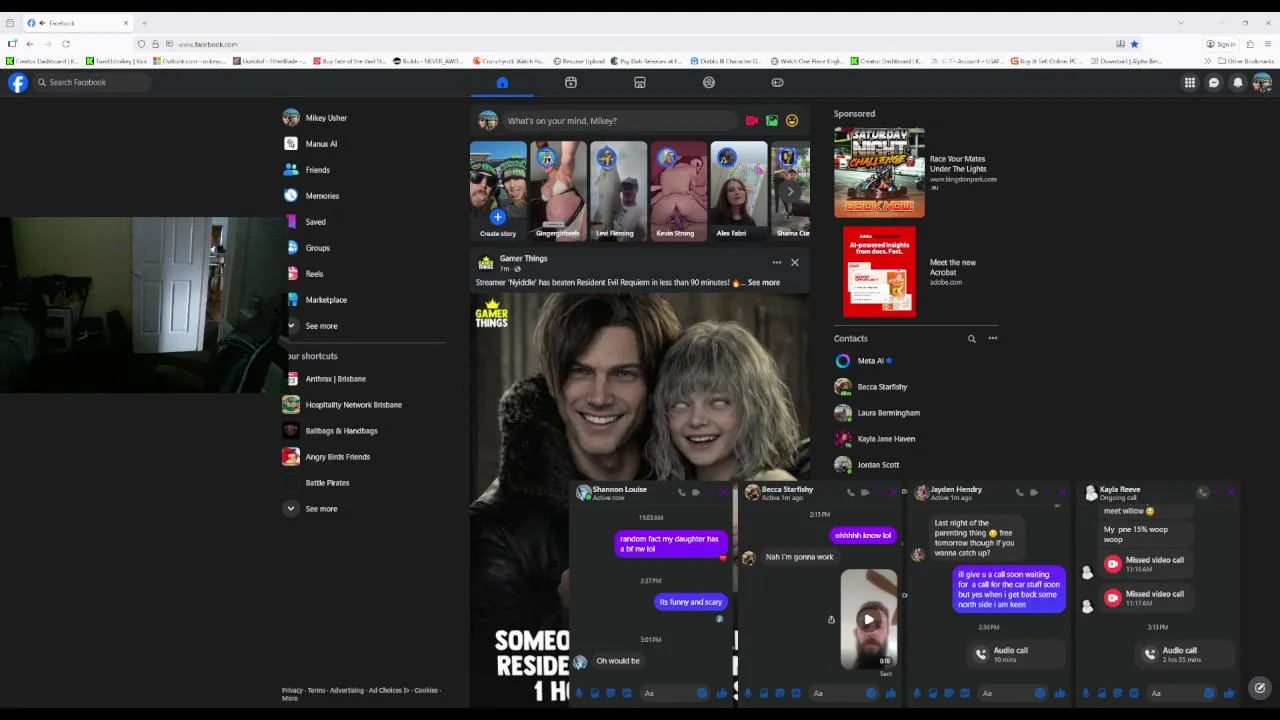Show more bookmarks with the overflow chevron
This screenshot has width=1280, height=720.
pyautogui.click(x=1208, y=61)
